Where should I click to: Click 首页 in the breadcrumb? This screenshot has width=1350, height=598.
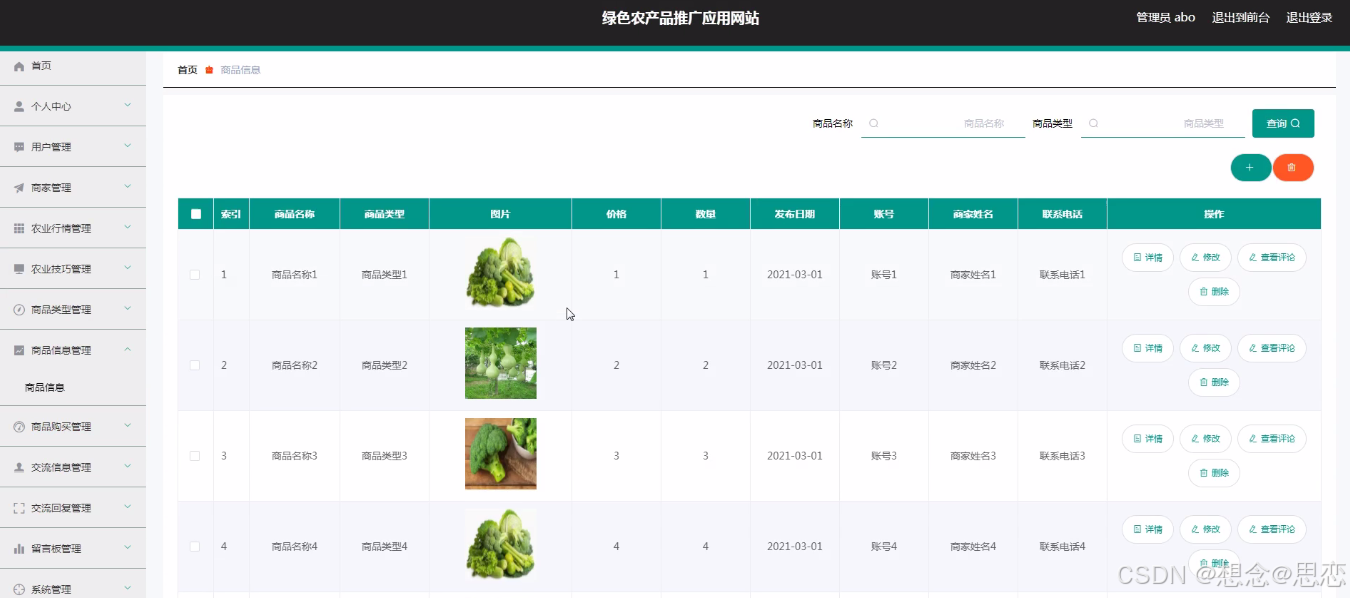coord(187,70)
